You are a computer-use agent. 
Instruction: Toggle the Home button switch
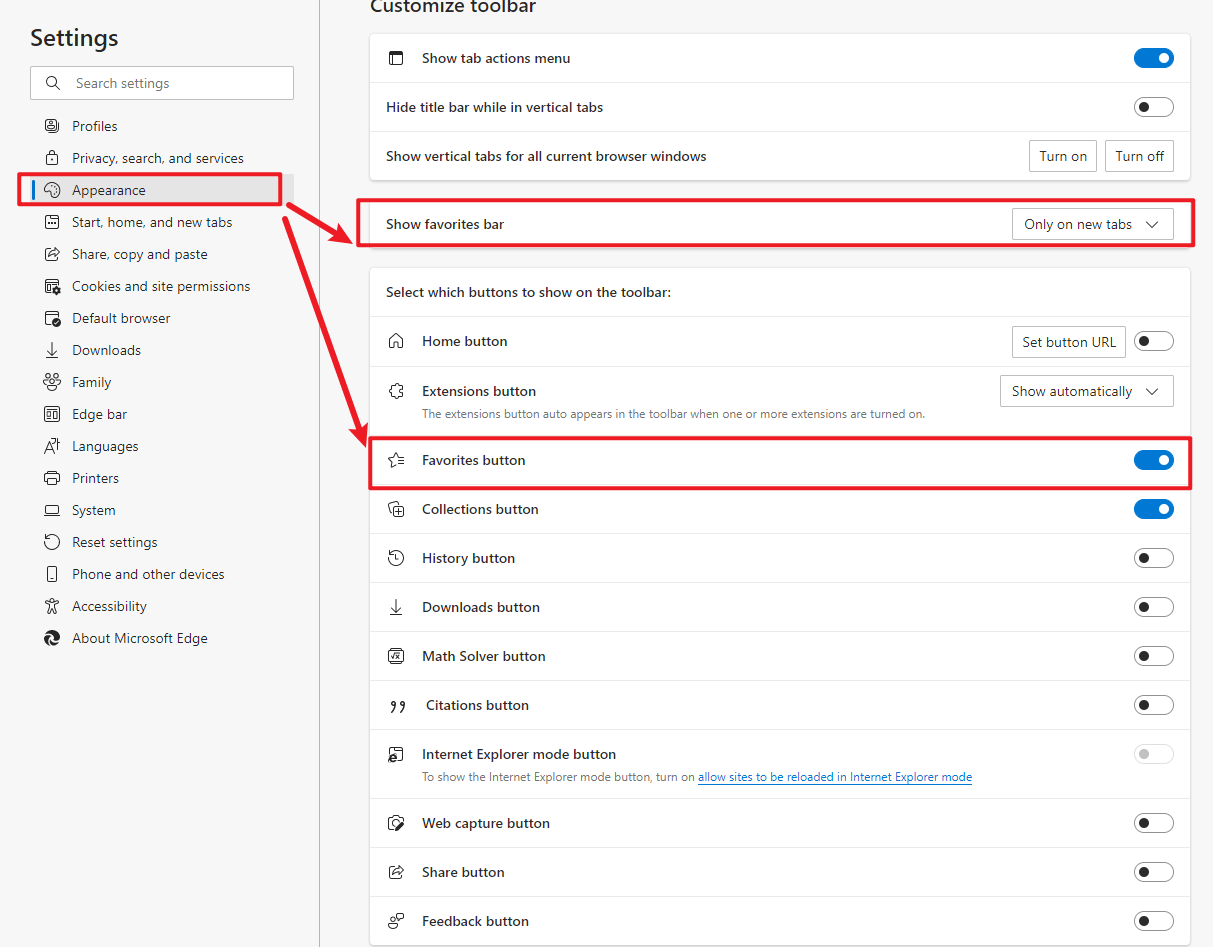tap(1154, 341)
